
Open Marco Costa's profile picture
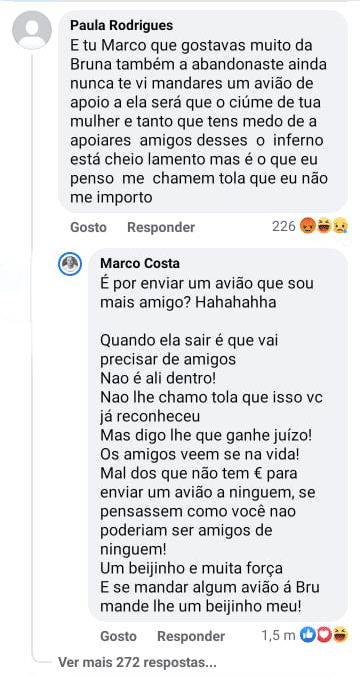pyautogui.click(x=70, y=263)
